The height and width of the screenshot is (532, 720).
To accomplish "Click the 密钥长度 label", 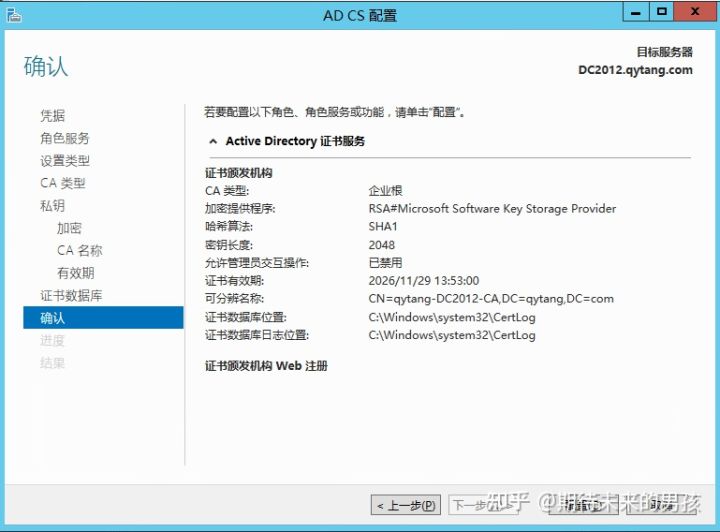I will point(229,245).
